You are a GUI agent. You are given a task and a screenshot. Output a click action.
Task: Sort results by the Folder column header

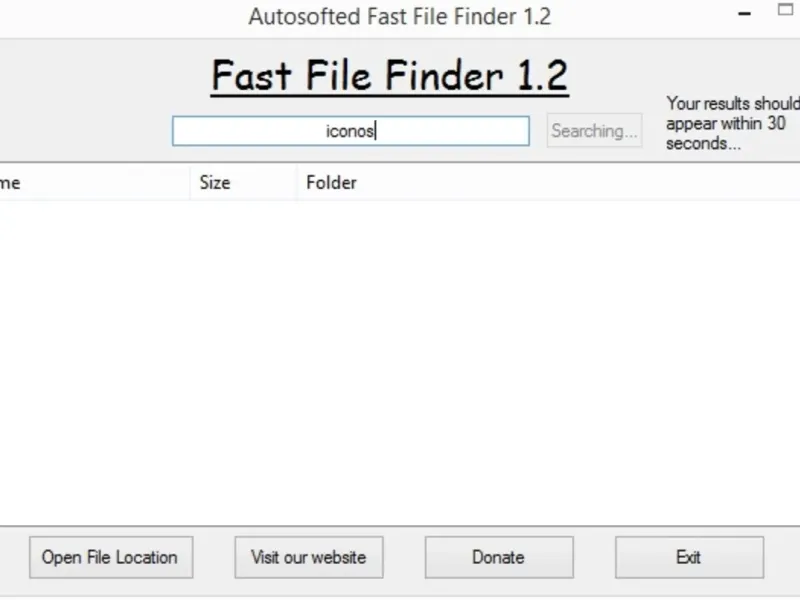[x=331, y=182]
